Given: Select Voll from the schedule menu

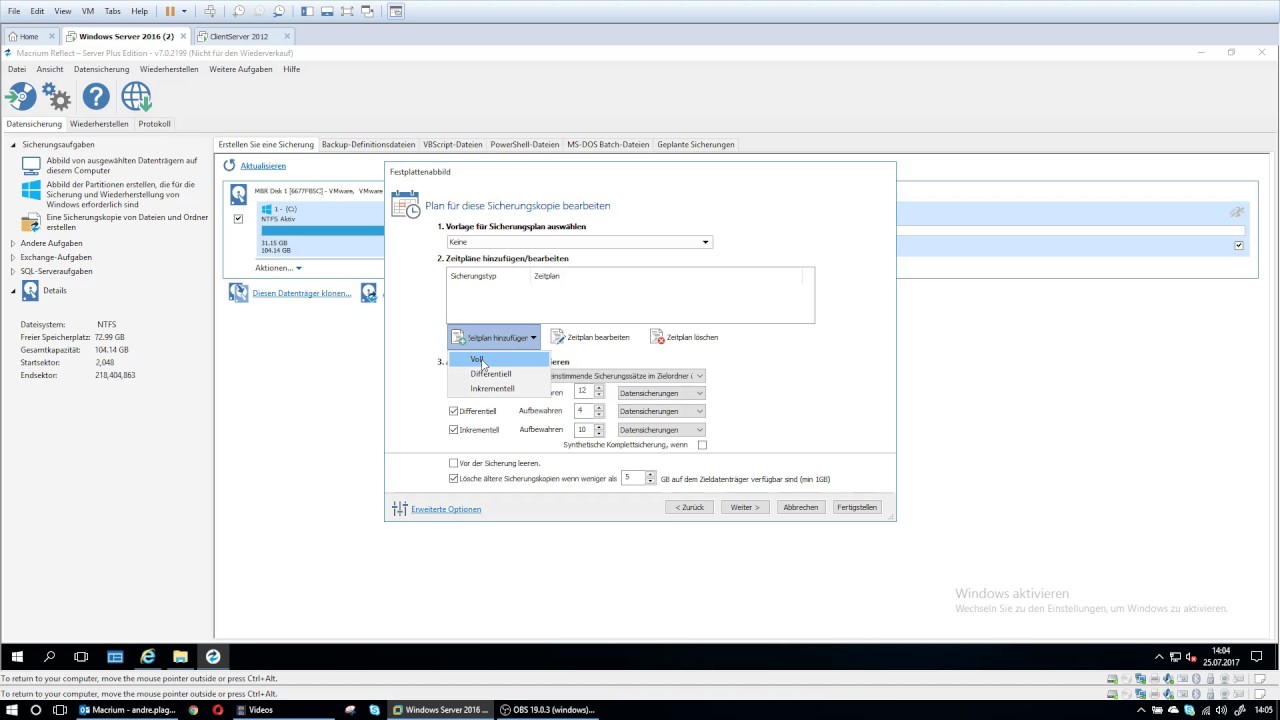Looking at the screenshot, I should [x=498, y=359].
